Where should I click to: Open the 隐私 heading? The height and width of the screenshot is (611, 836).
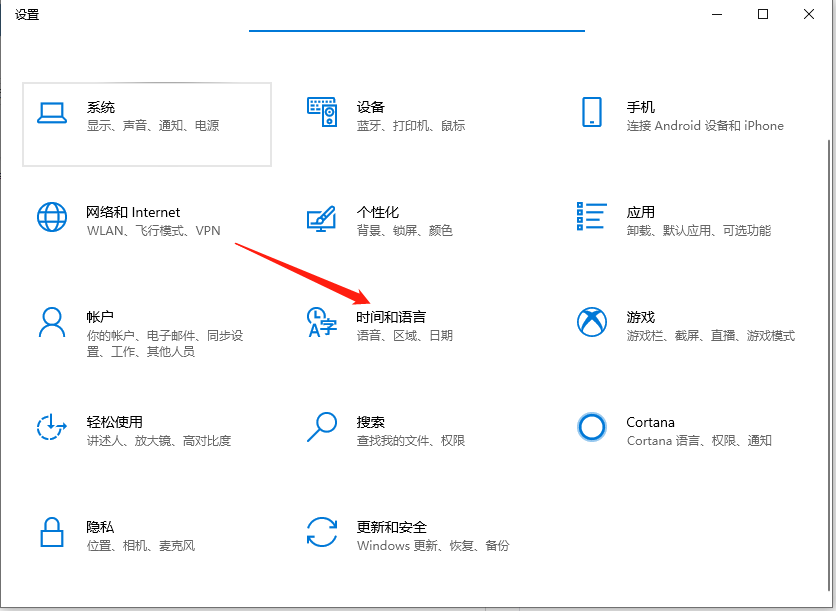pos(100,527)
